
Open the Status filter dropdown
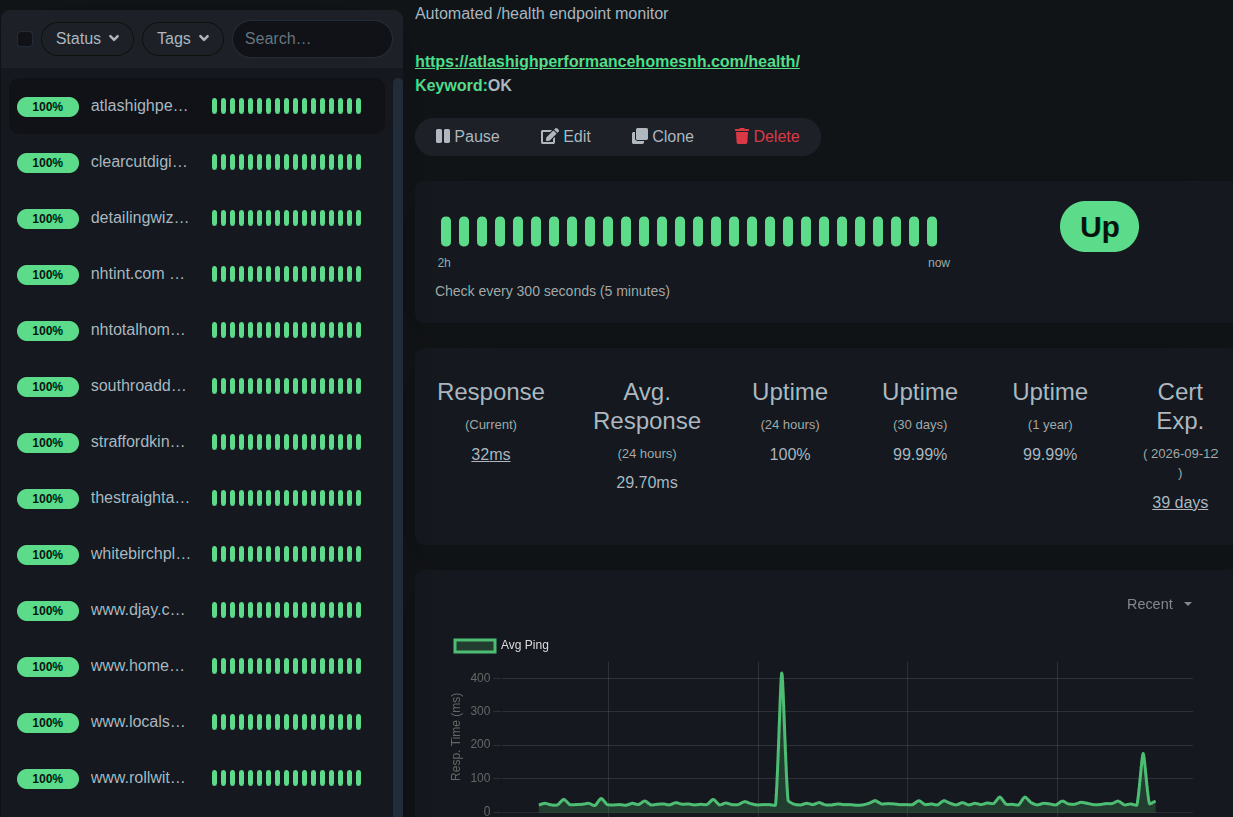point(87,39)
